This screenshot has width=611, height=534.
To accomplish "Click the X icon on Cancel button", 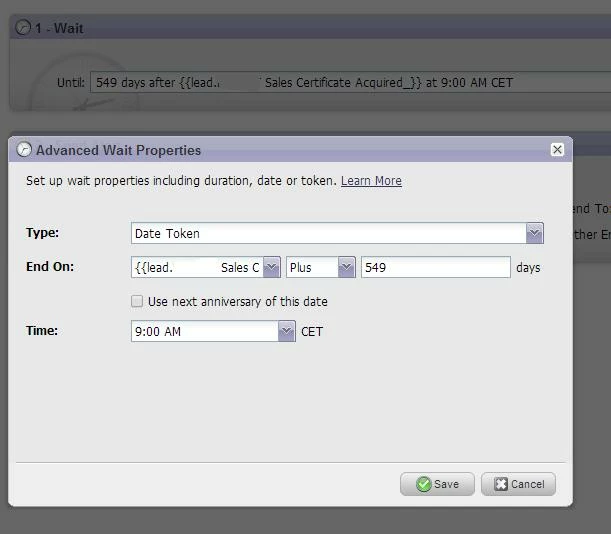I will click(x=501, y=484).
